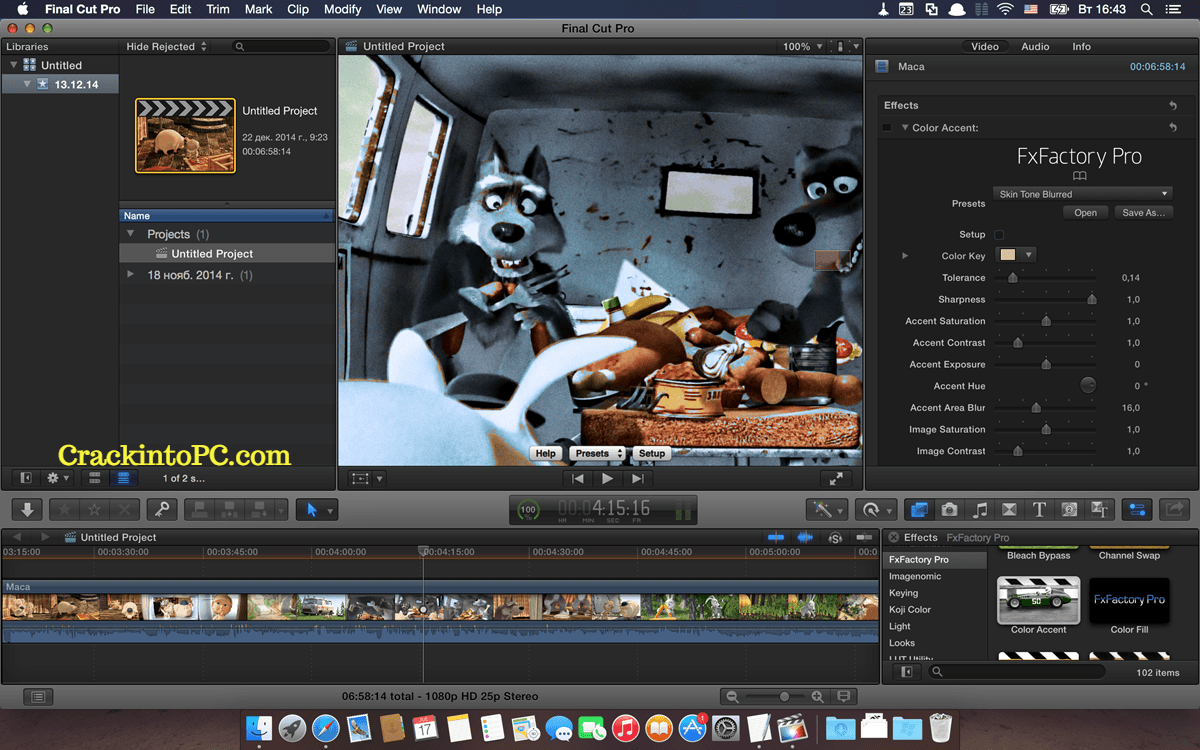Screen dimensions: 1200x750
Task: Switch to the Audio inspector tab
Action: click(1035, 46)
